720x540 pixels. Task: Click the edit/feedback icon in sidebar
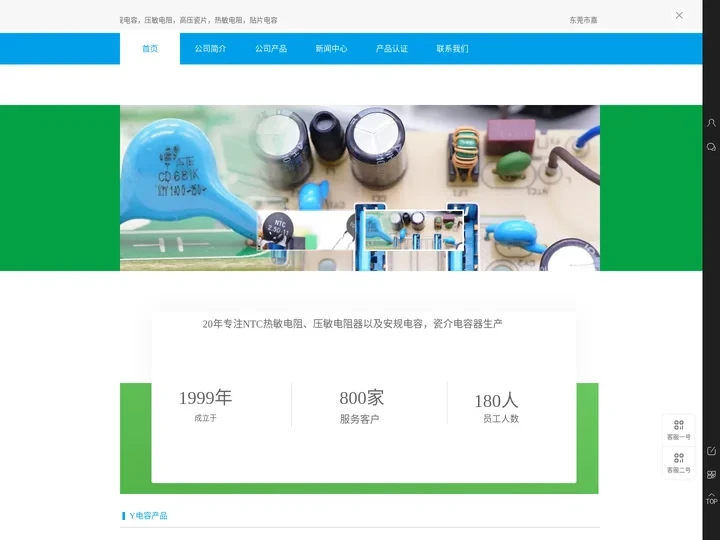pos(711,450)
